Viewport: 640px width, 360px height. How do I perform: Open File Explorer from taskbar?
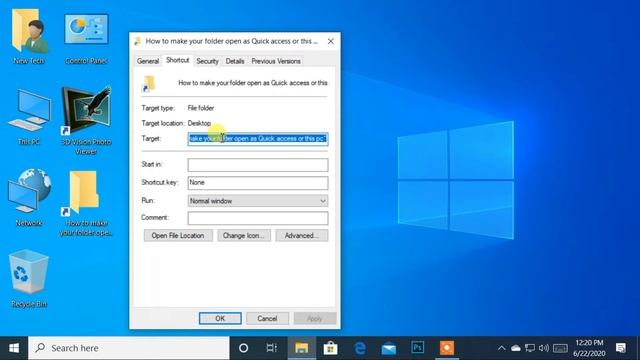(x=302, y=348)
